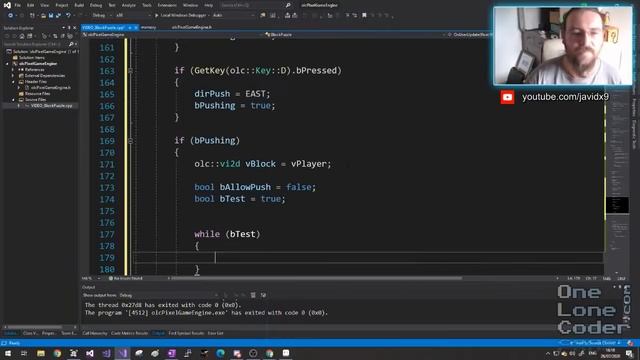
Task: Open the Debug menu
Action: (x=96, y=5)
